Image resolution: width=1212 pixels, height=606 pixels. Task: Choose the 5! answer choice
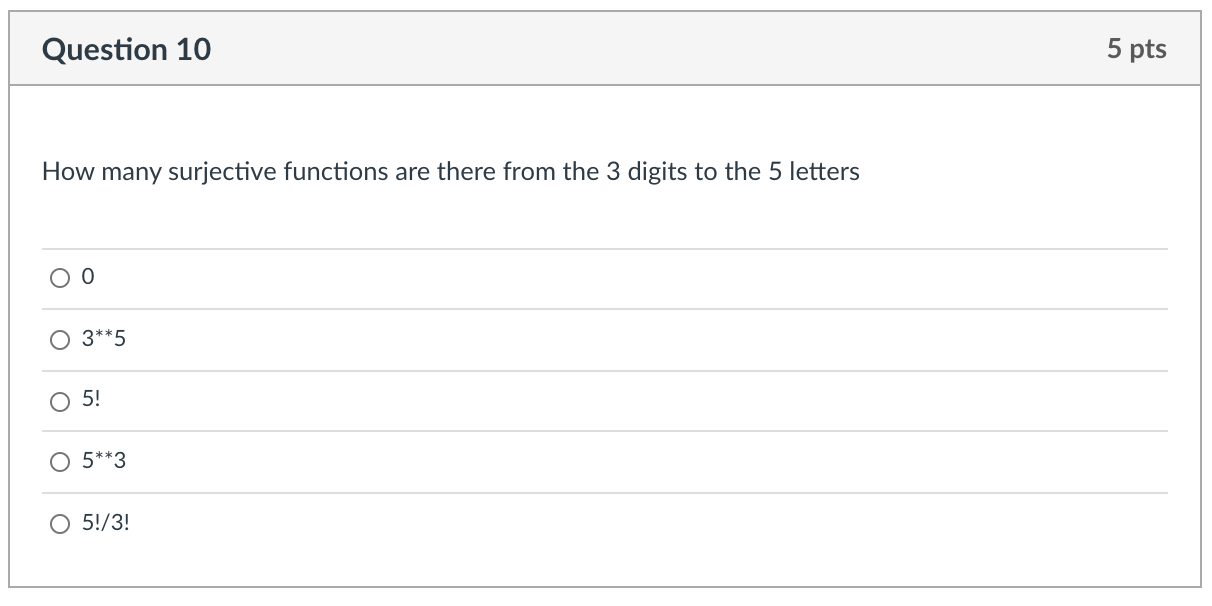point(60,400)
